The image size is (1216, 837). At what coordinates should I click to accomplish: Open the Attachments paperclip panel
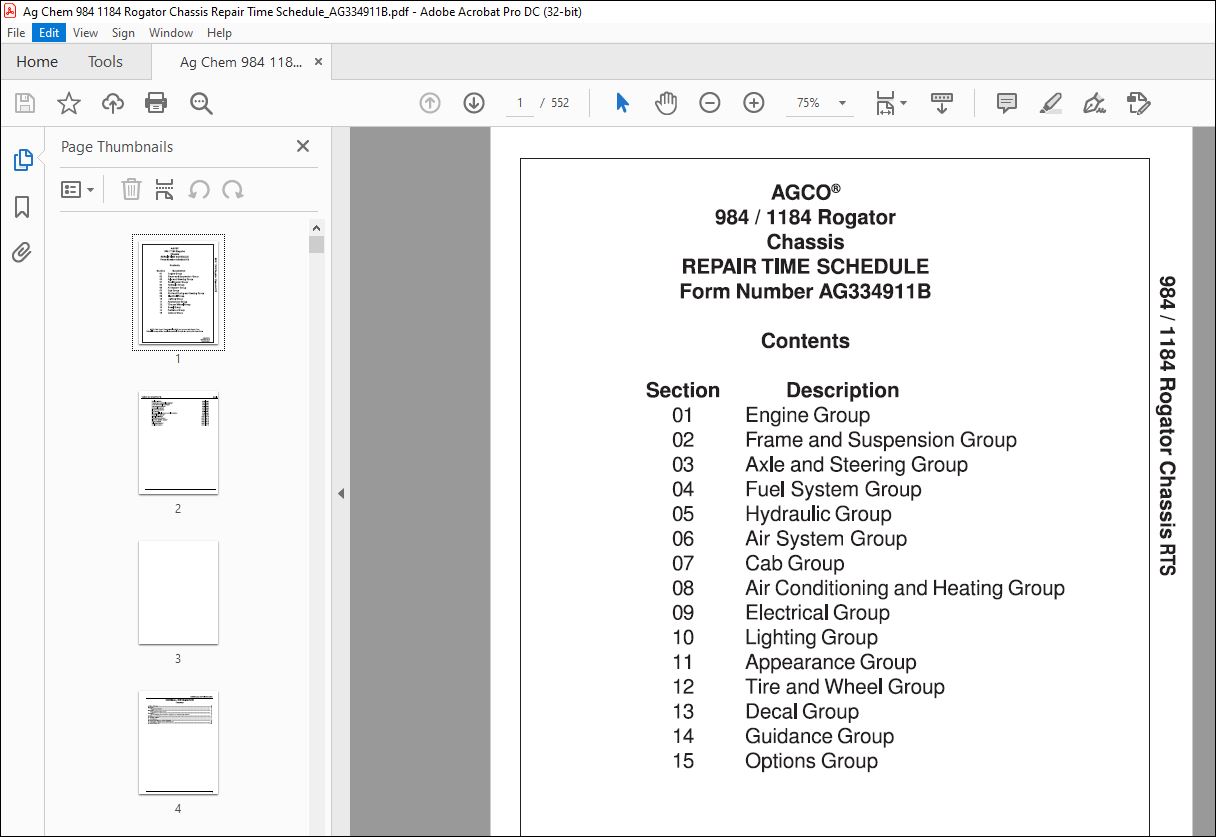(22, 253)
